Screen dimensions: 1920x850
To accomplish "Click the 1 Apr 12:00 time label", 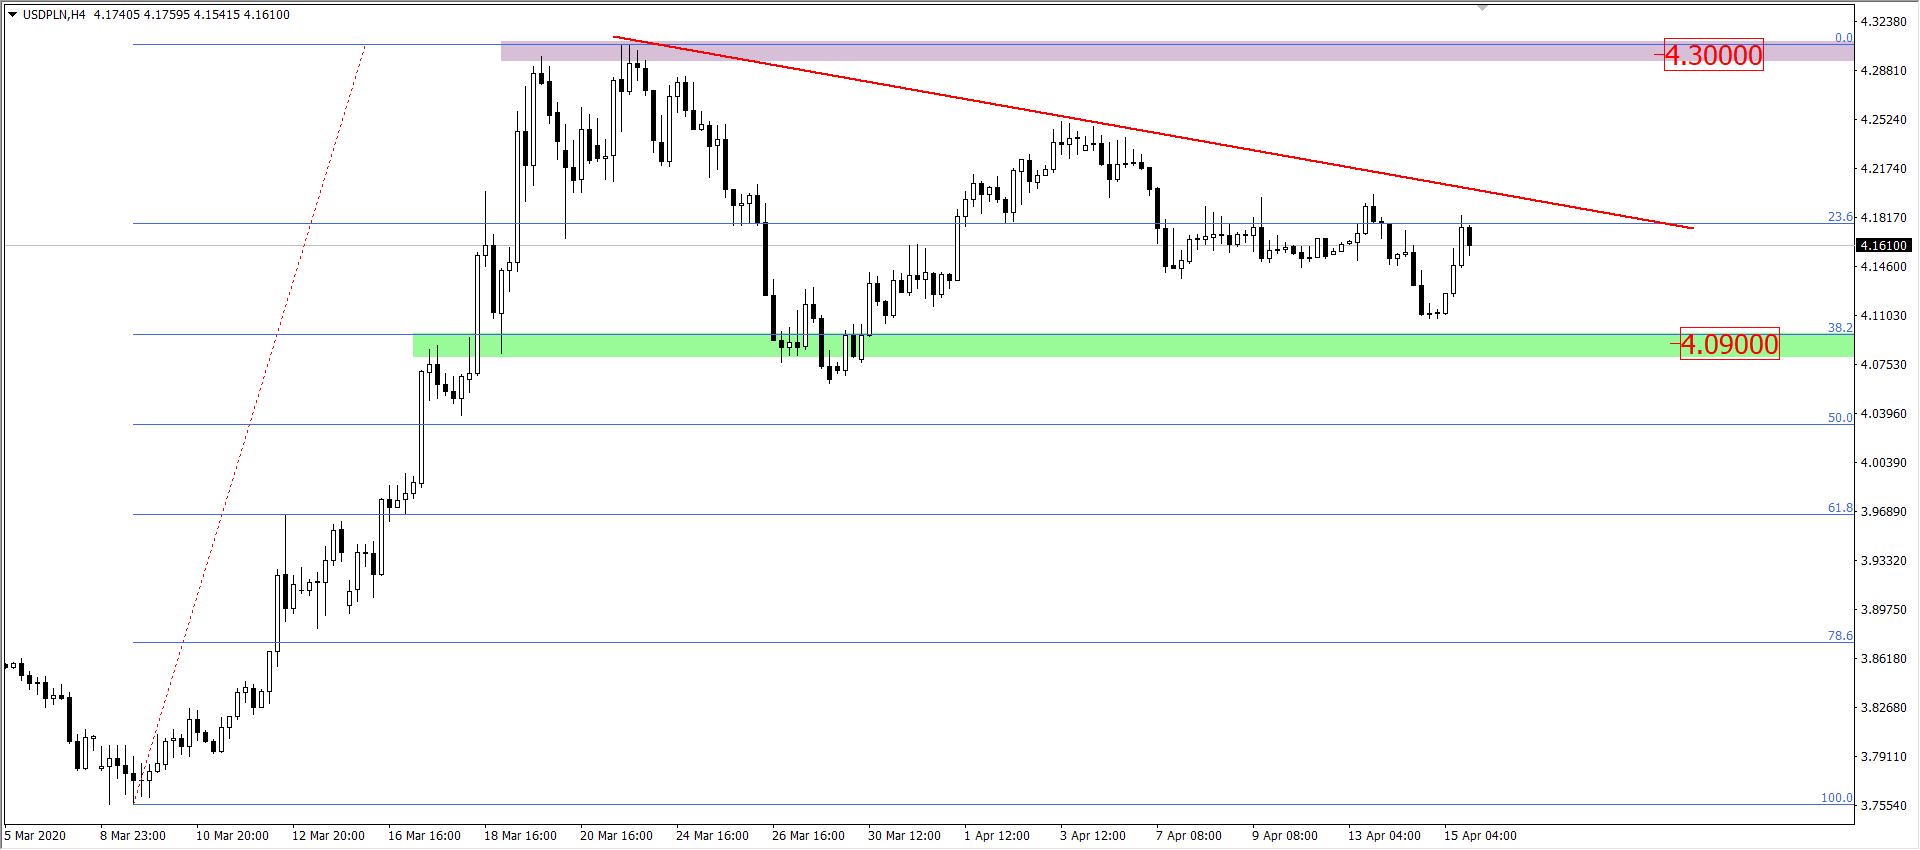I will [996, 836].
